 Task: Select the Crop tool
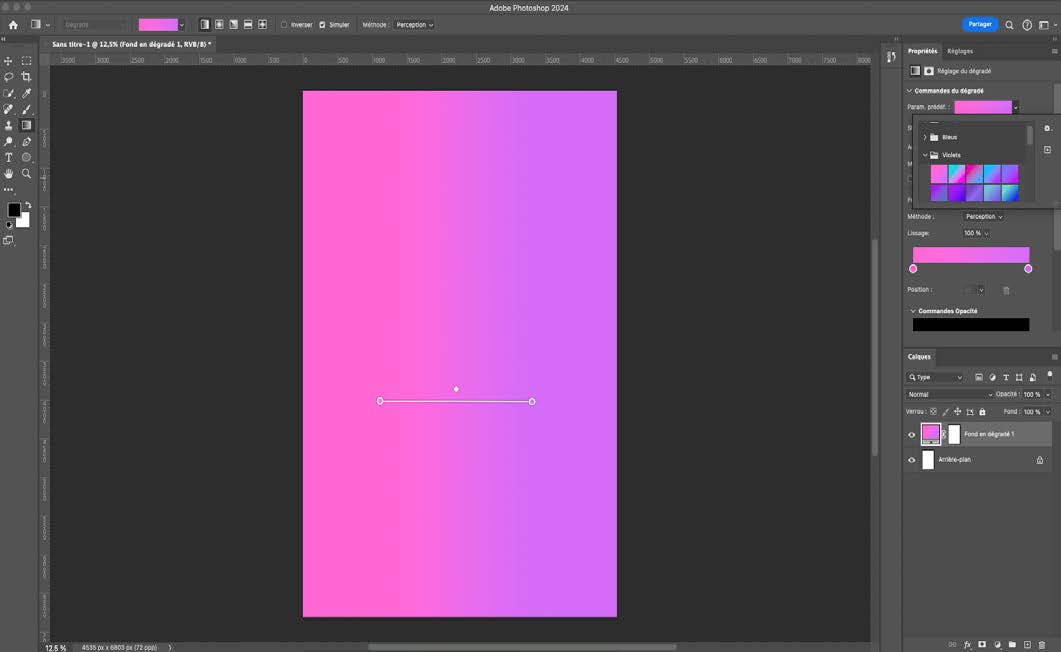[26, 77]
